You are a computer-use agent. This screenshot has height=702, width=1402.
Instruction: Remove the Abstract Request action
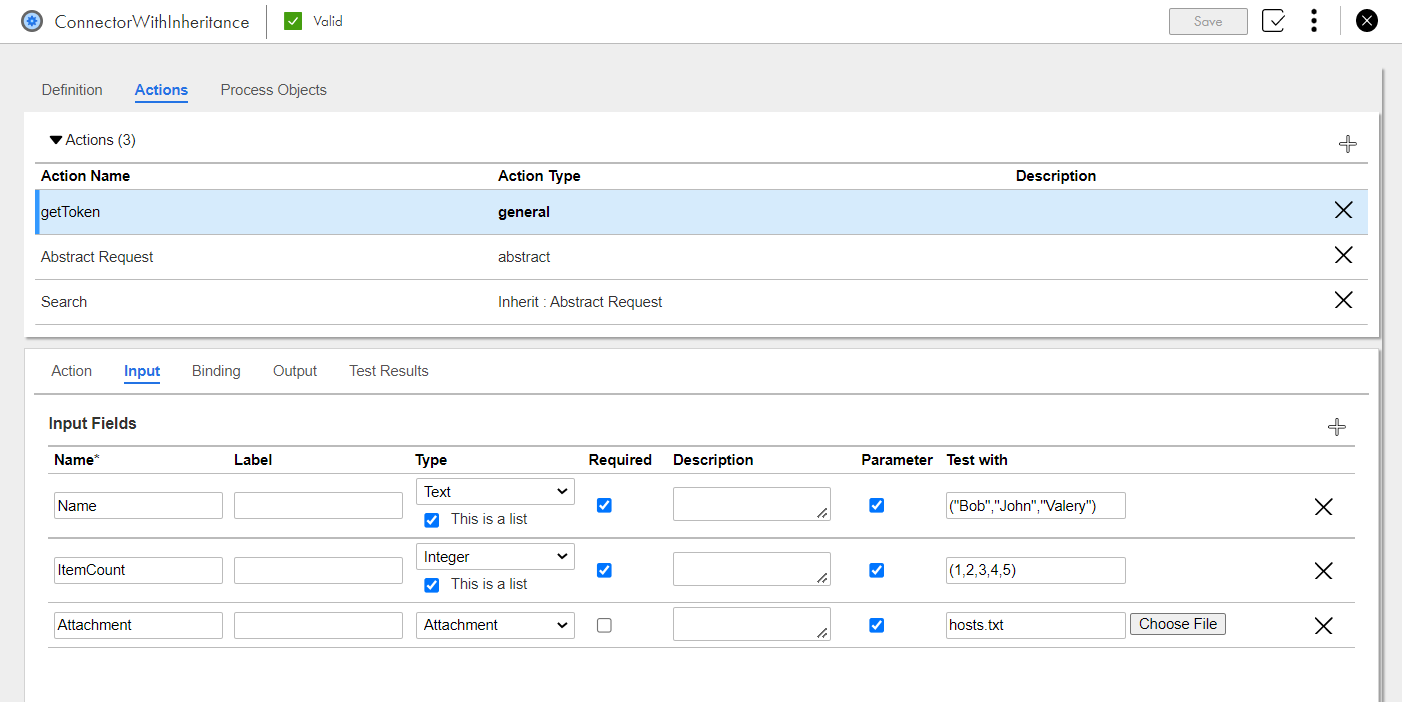click(x=1343, y=255)
